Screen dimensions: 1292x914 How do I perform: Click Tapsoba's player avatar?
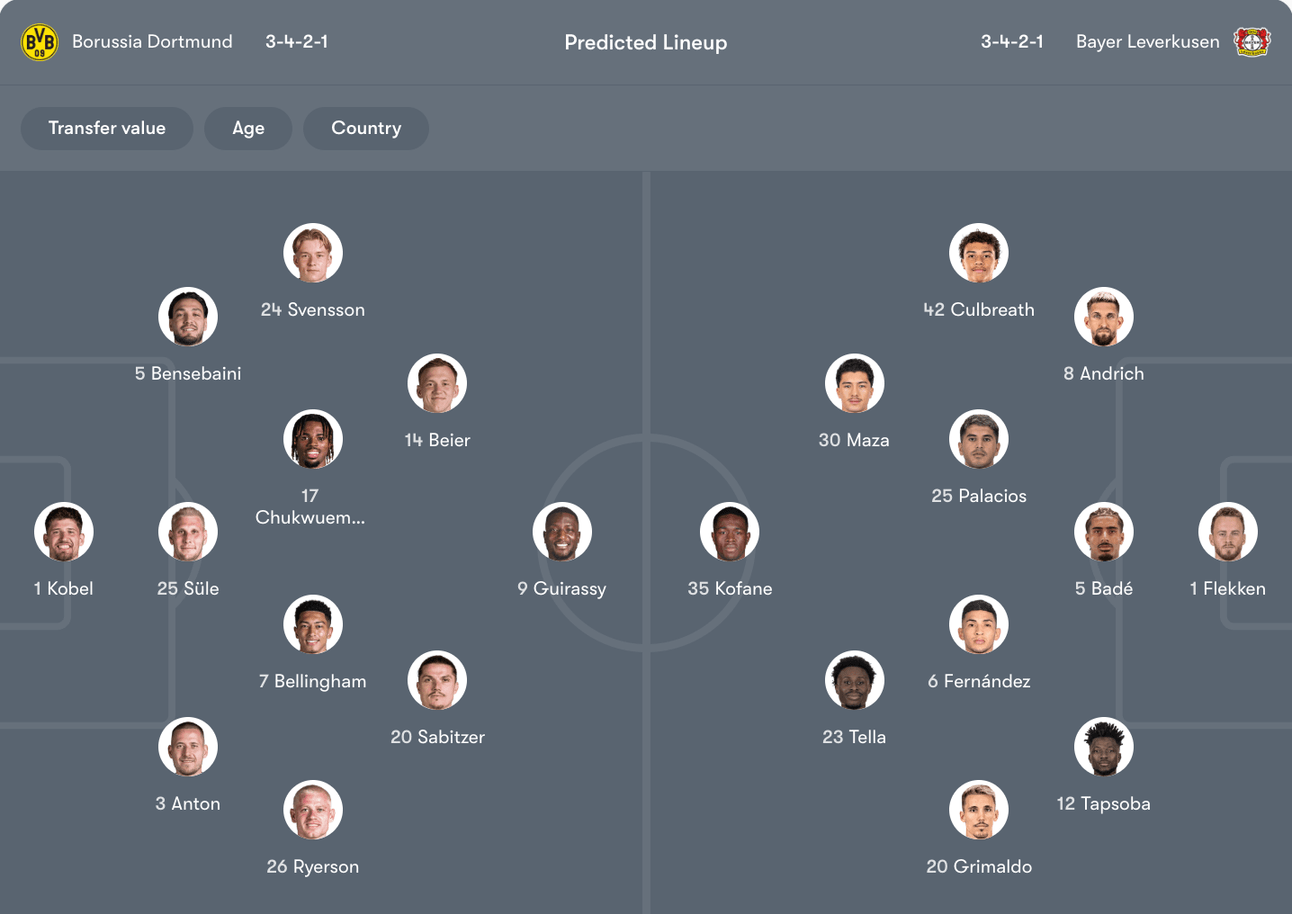(1104, 747)
